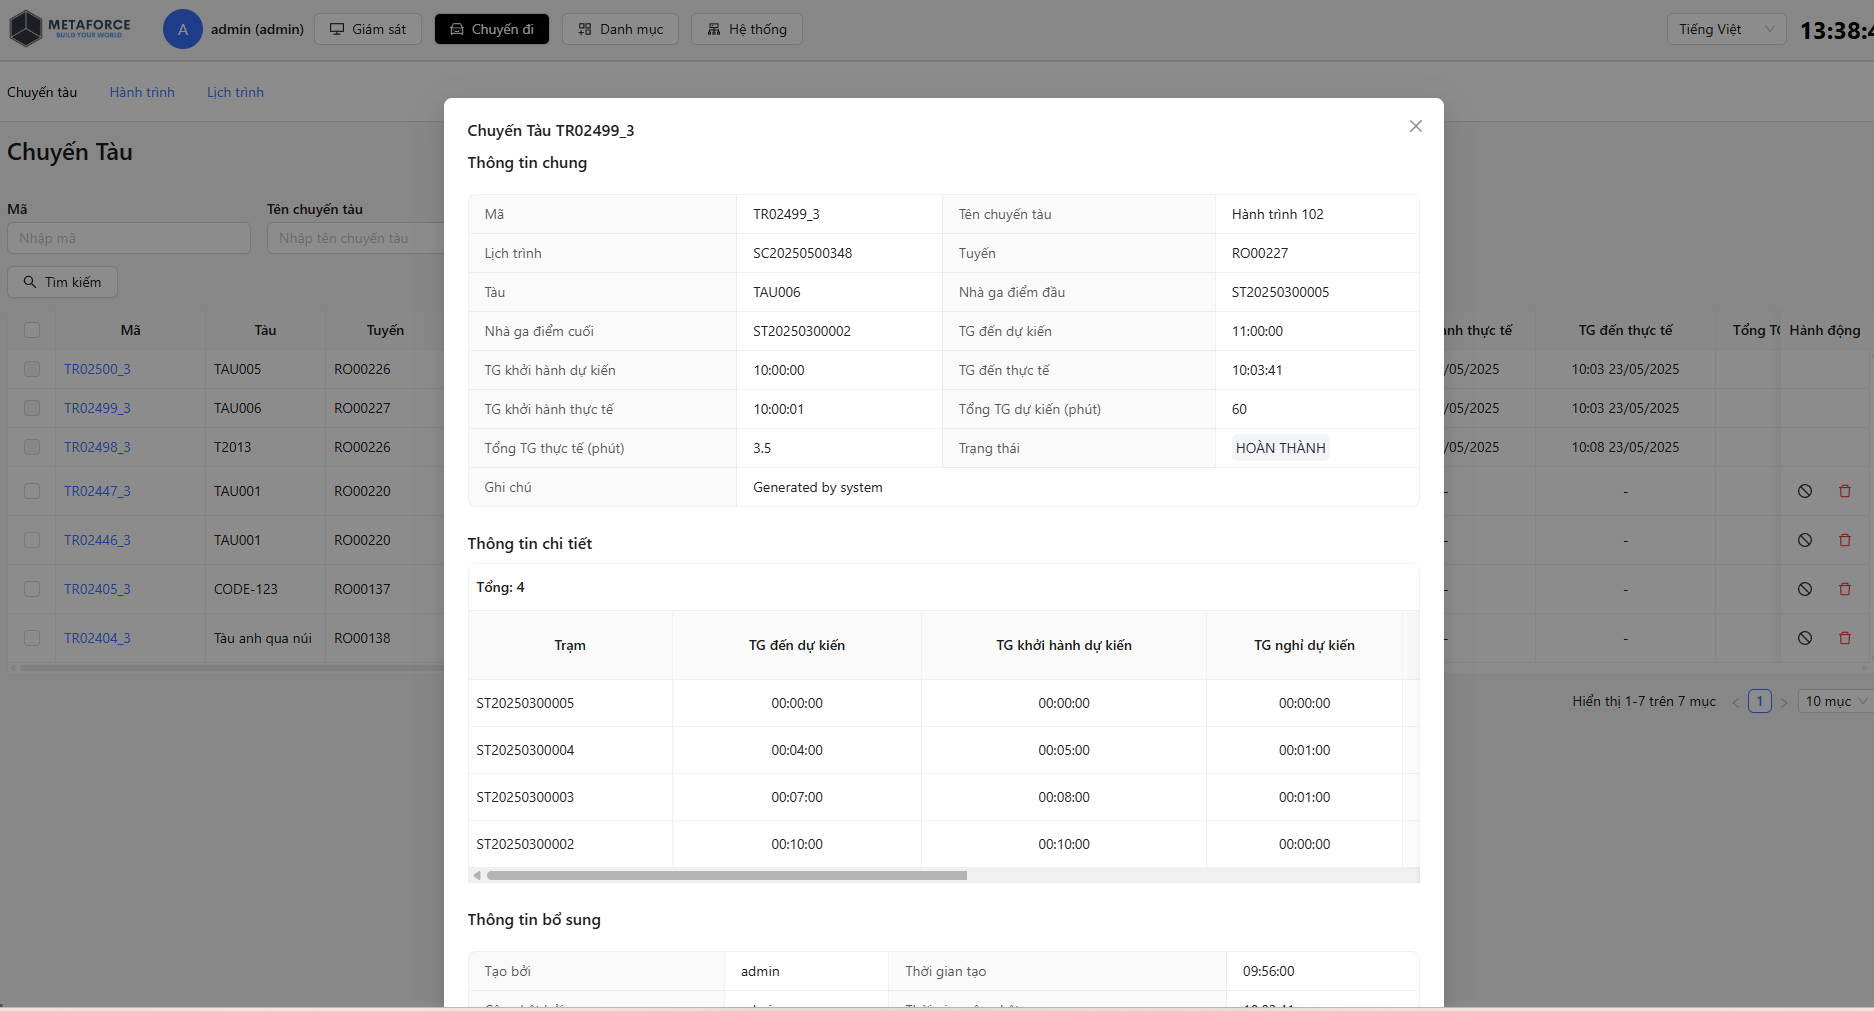Open the Danh mục menu

coord(620,29)
